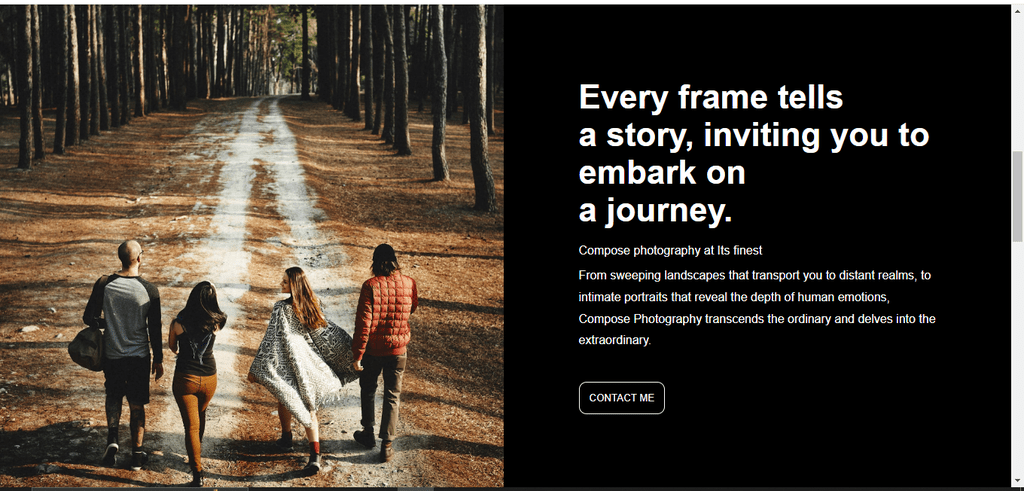Click the "Every frame tells" heading line
The height and width of the screenshot is (491, 1024).
pos(711,97)
